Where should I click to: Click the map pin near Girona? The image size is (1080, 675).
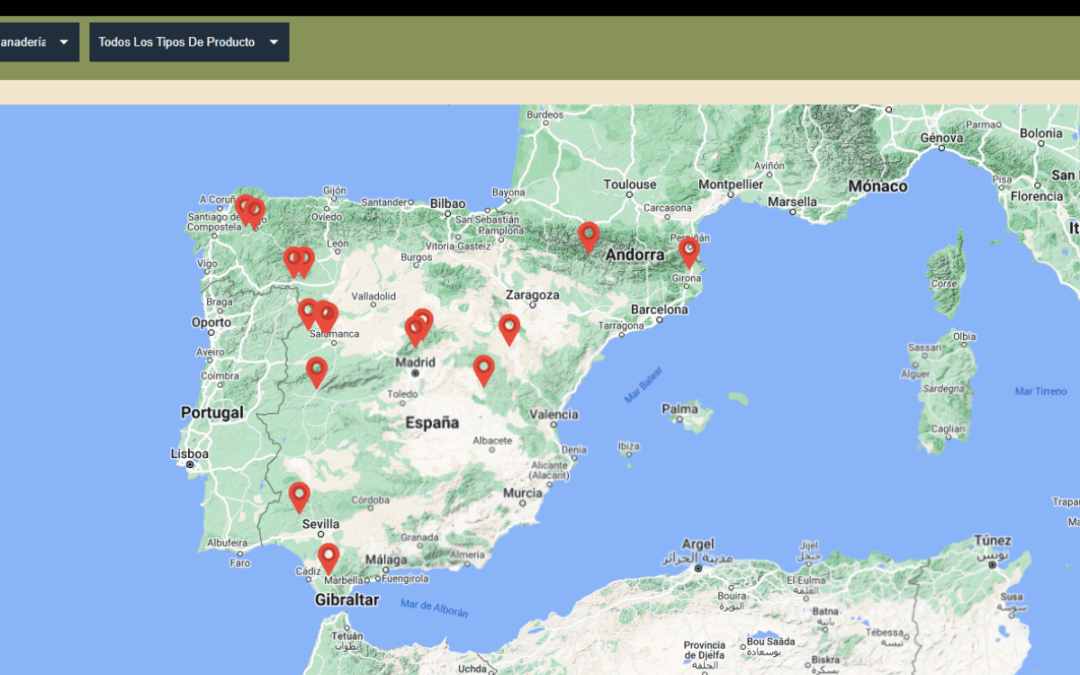[689, 252]
